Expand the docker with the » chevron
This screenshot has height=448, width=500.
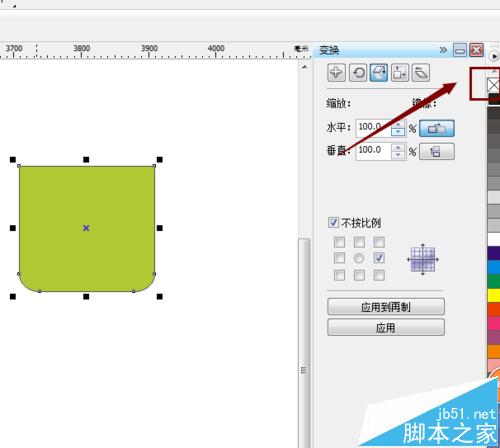coord(443,50)
